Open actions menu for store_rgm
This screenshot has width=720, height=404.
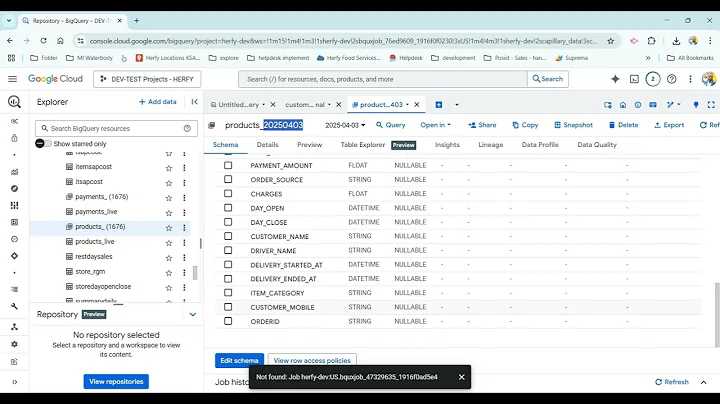[x=184, y=272]
